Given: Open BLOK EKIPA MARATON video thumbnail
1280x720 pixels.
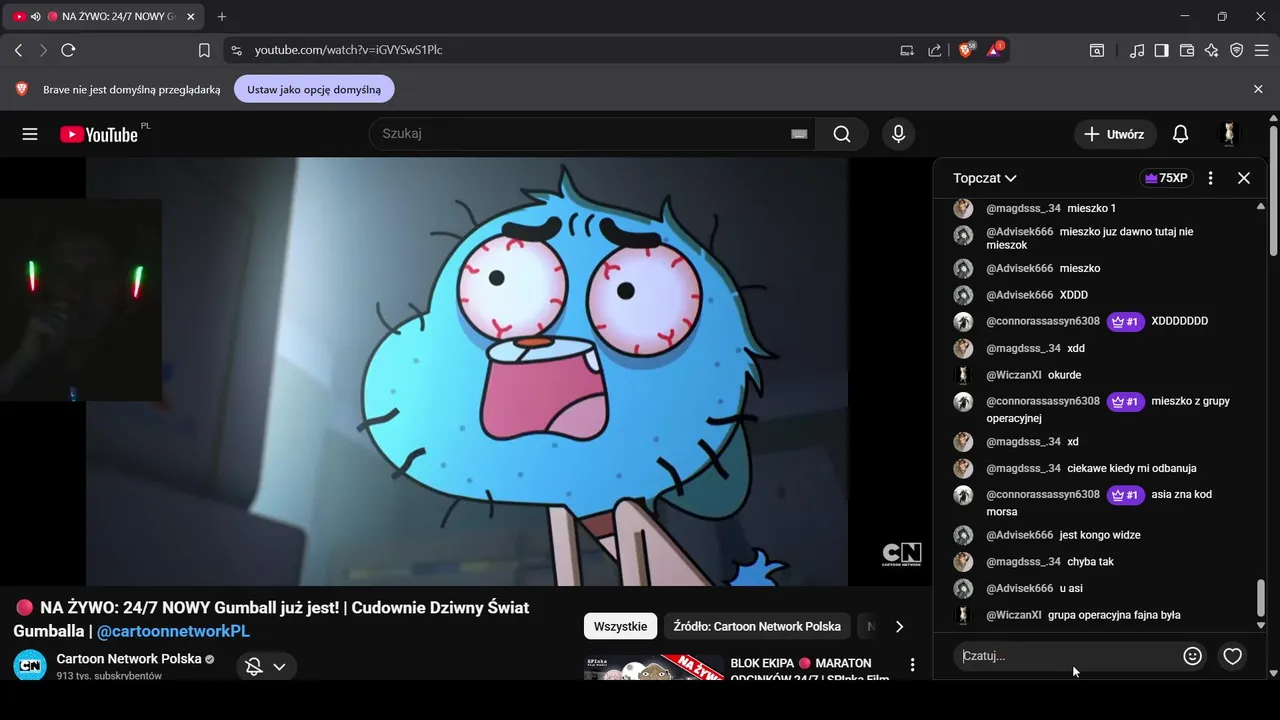Looking at the screenshot, I should [x=654, y=668].
